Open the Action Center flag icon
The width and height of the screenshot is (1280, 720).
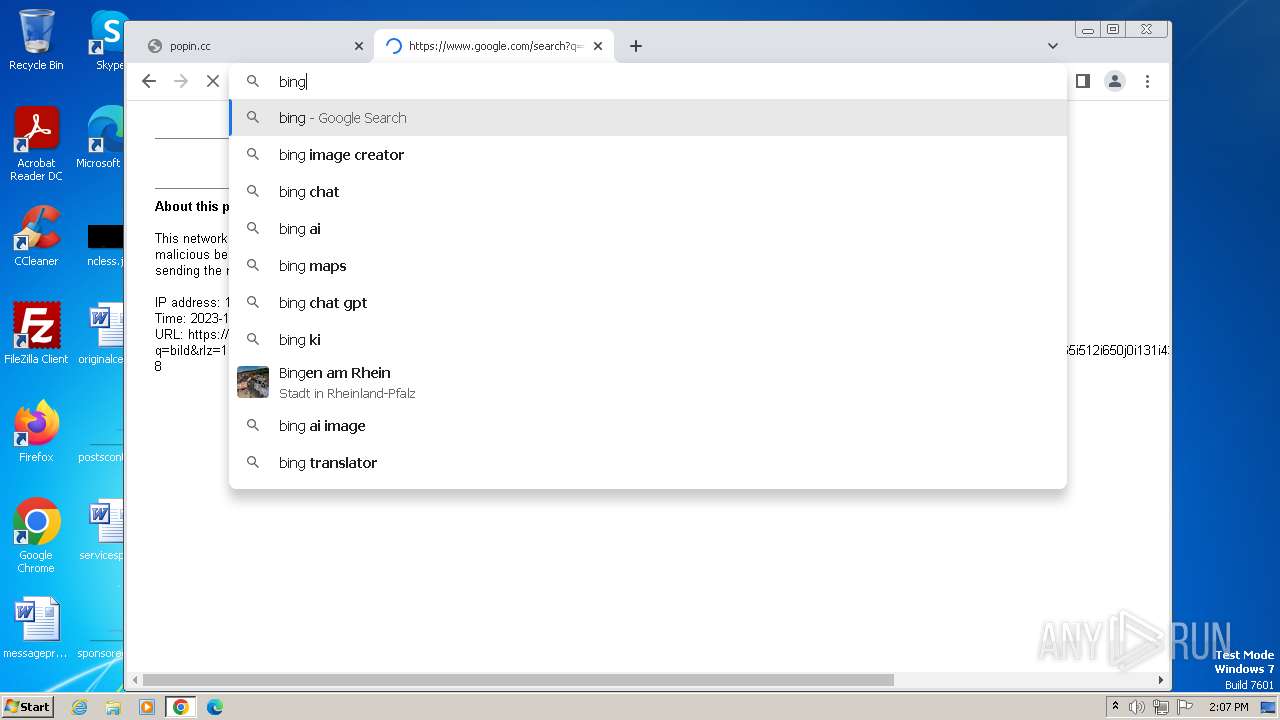pyautogui.click(x=1185, y=707)
